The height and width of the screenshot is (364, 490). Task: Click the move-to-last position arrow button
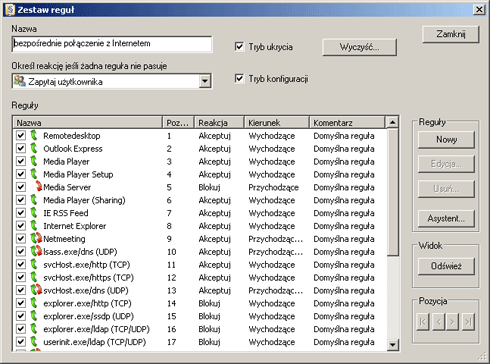click(x=468, y=321)
